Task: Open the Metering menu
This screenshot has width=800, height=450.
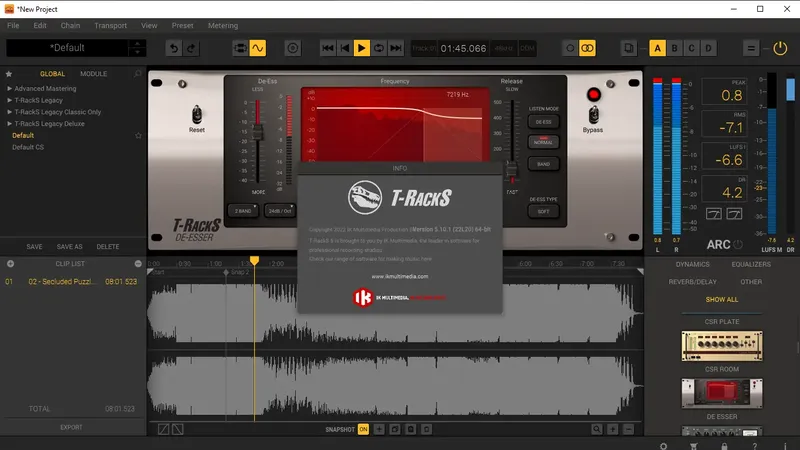Action: [x=222, y=26]
